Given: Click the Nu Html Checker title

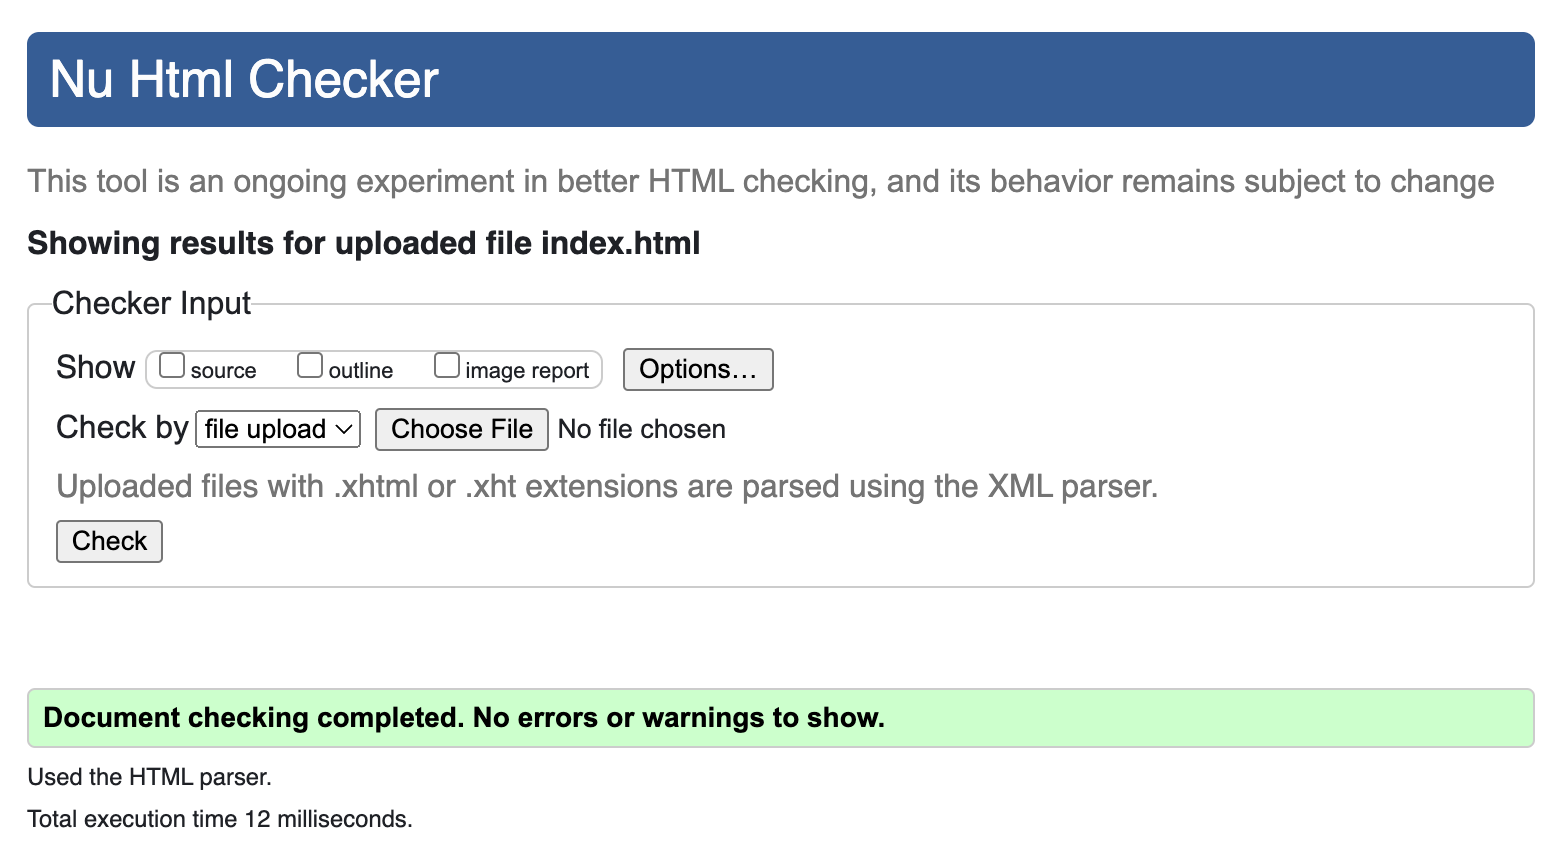Looking at the screenshot, I should pyautogui.click(x=243, y=80).
